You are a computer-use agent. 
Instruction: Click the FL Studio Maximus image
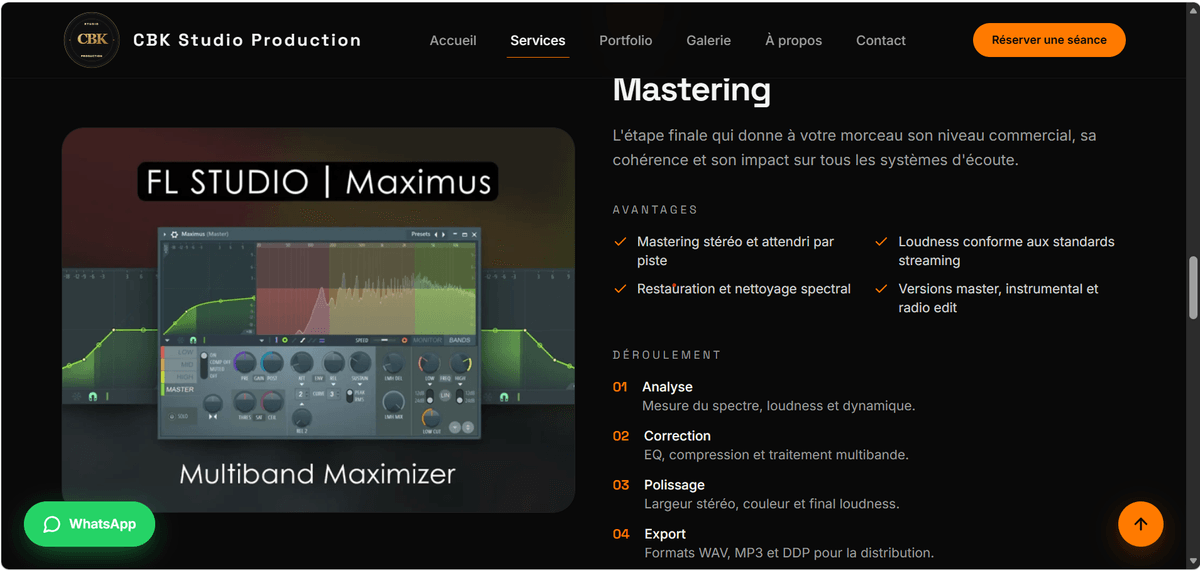click(x=318, y=320)
